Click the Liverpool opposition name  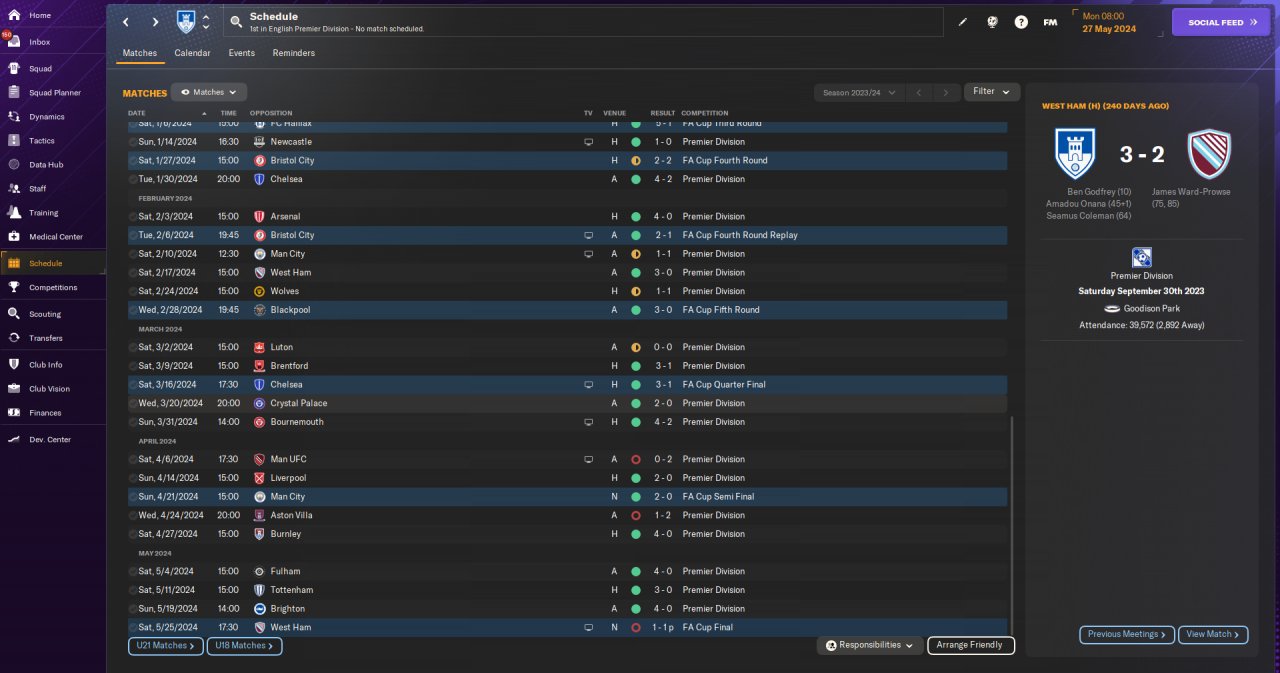coord(289,478)
